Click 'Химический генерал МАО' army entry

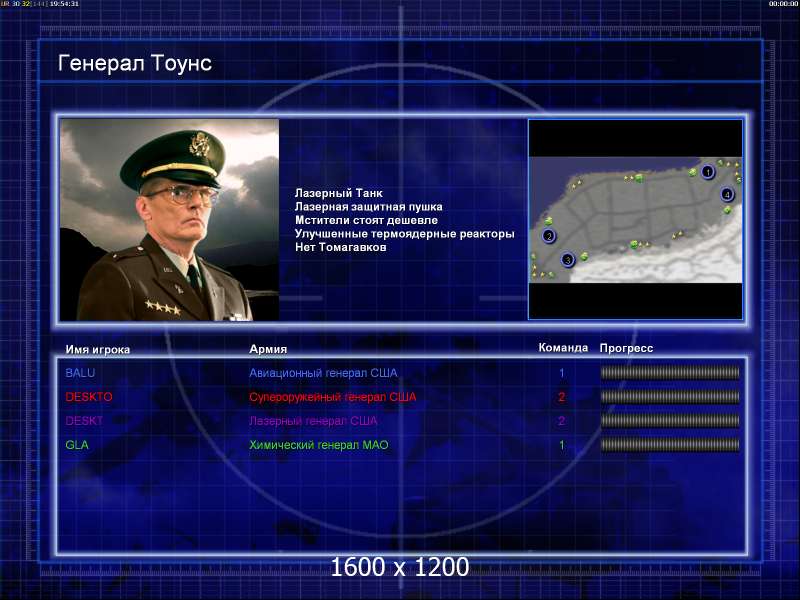click(x=319, y=445)
